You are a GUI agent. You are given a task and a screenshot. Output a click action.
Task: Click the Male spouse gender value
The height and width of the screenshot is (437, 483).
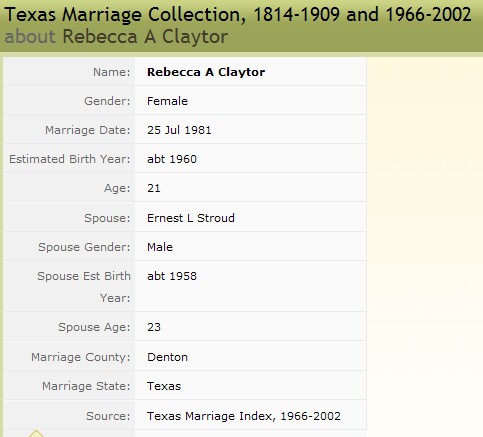160,247
